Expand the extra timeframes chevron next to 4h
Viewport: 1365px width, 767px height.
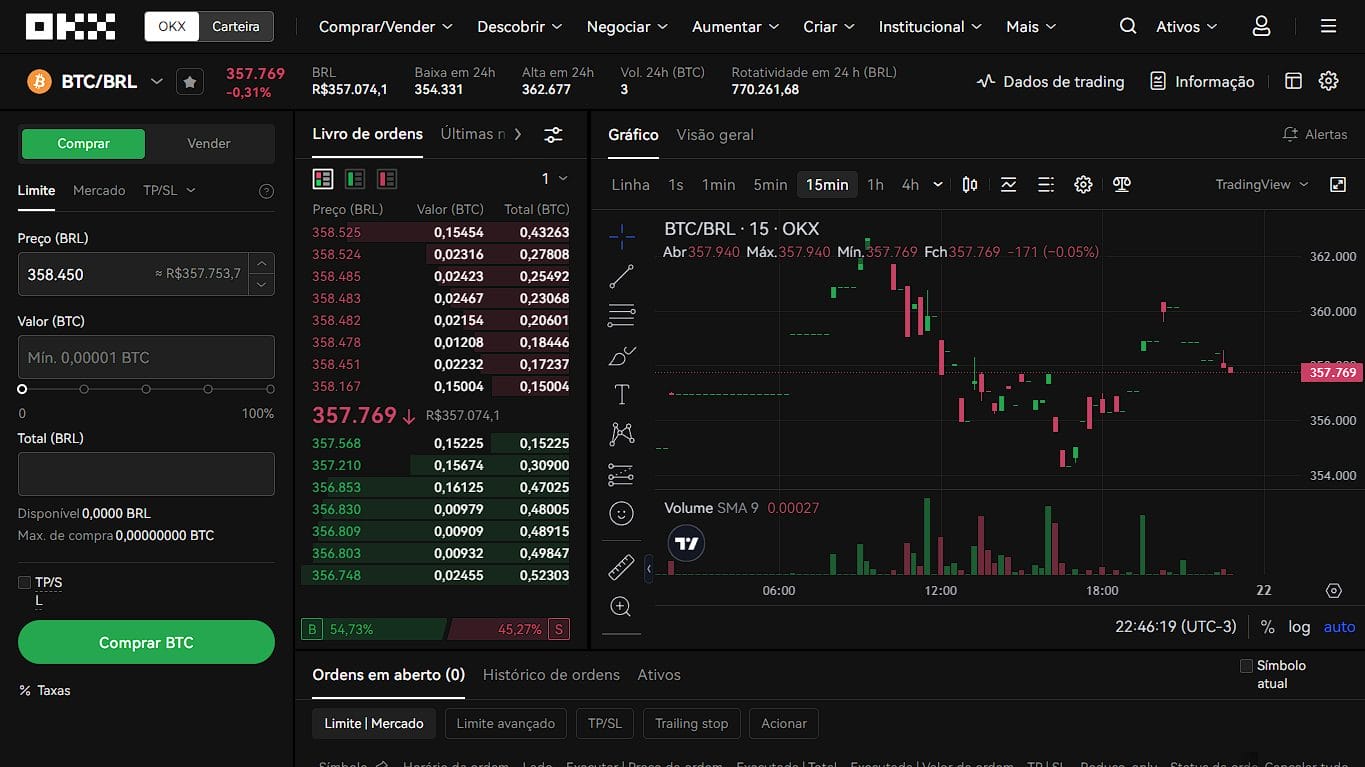click(936, 184)
